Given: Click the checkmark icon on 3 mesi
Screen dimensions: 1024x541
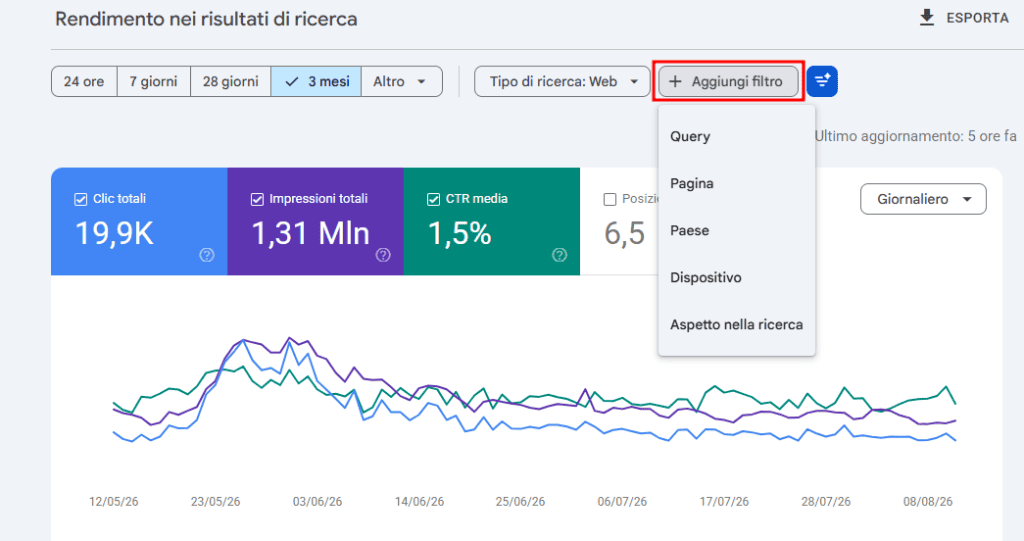Looking at the screenshot, I should click(292, 82).
